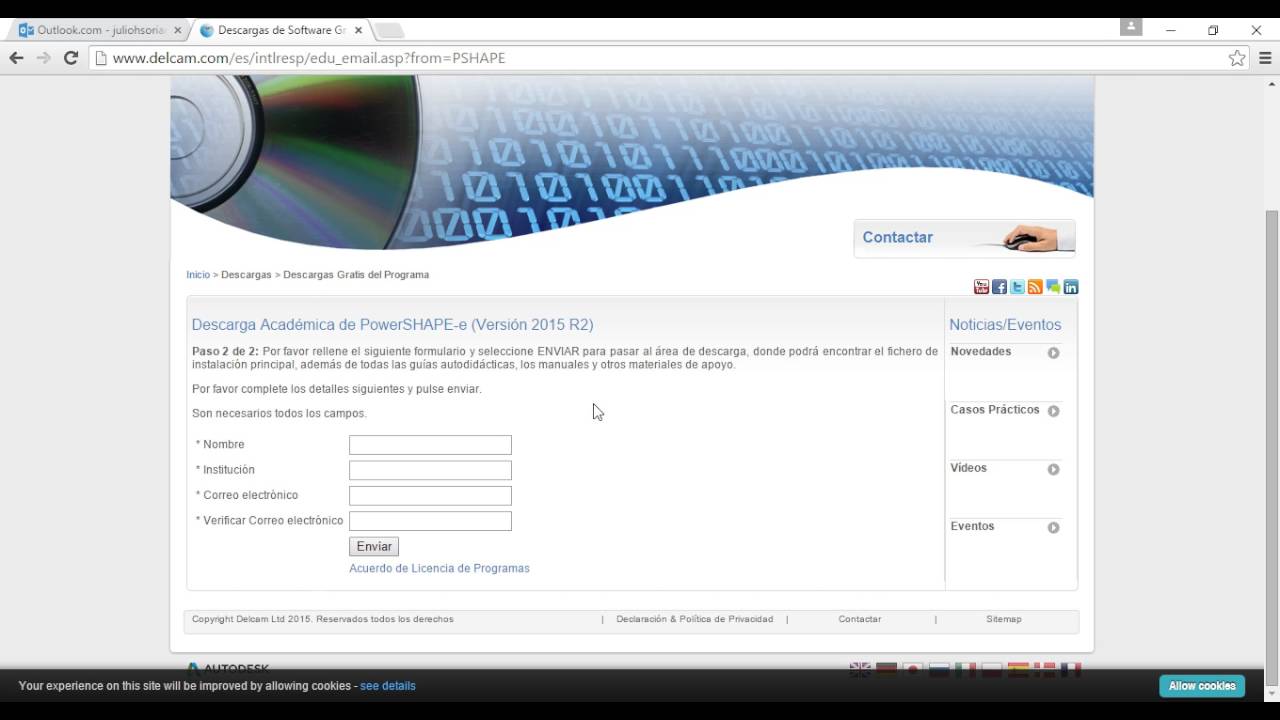
Task: Click the Noticias/Eventos heading
Action: pos(1005,325)
